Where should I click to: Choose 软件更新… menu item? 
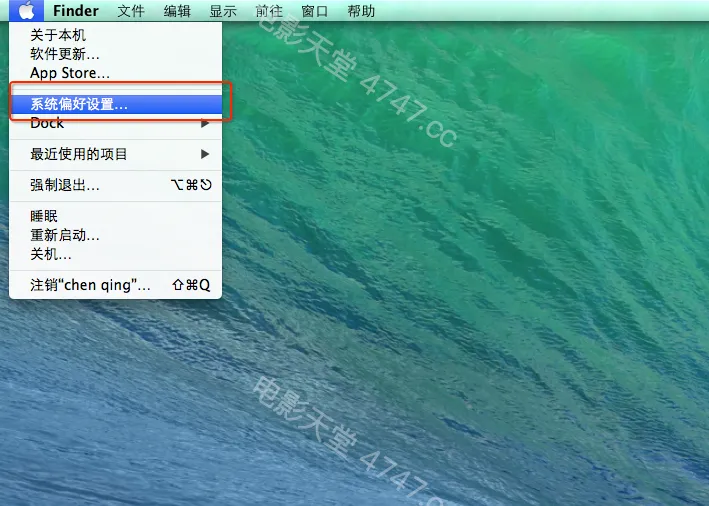65,54
